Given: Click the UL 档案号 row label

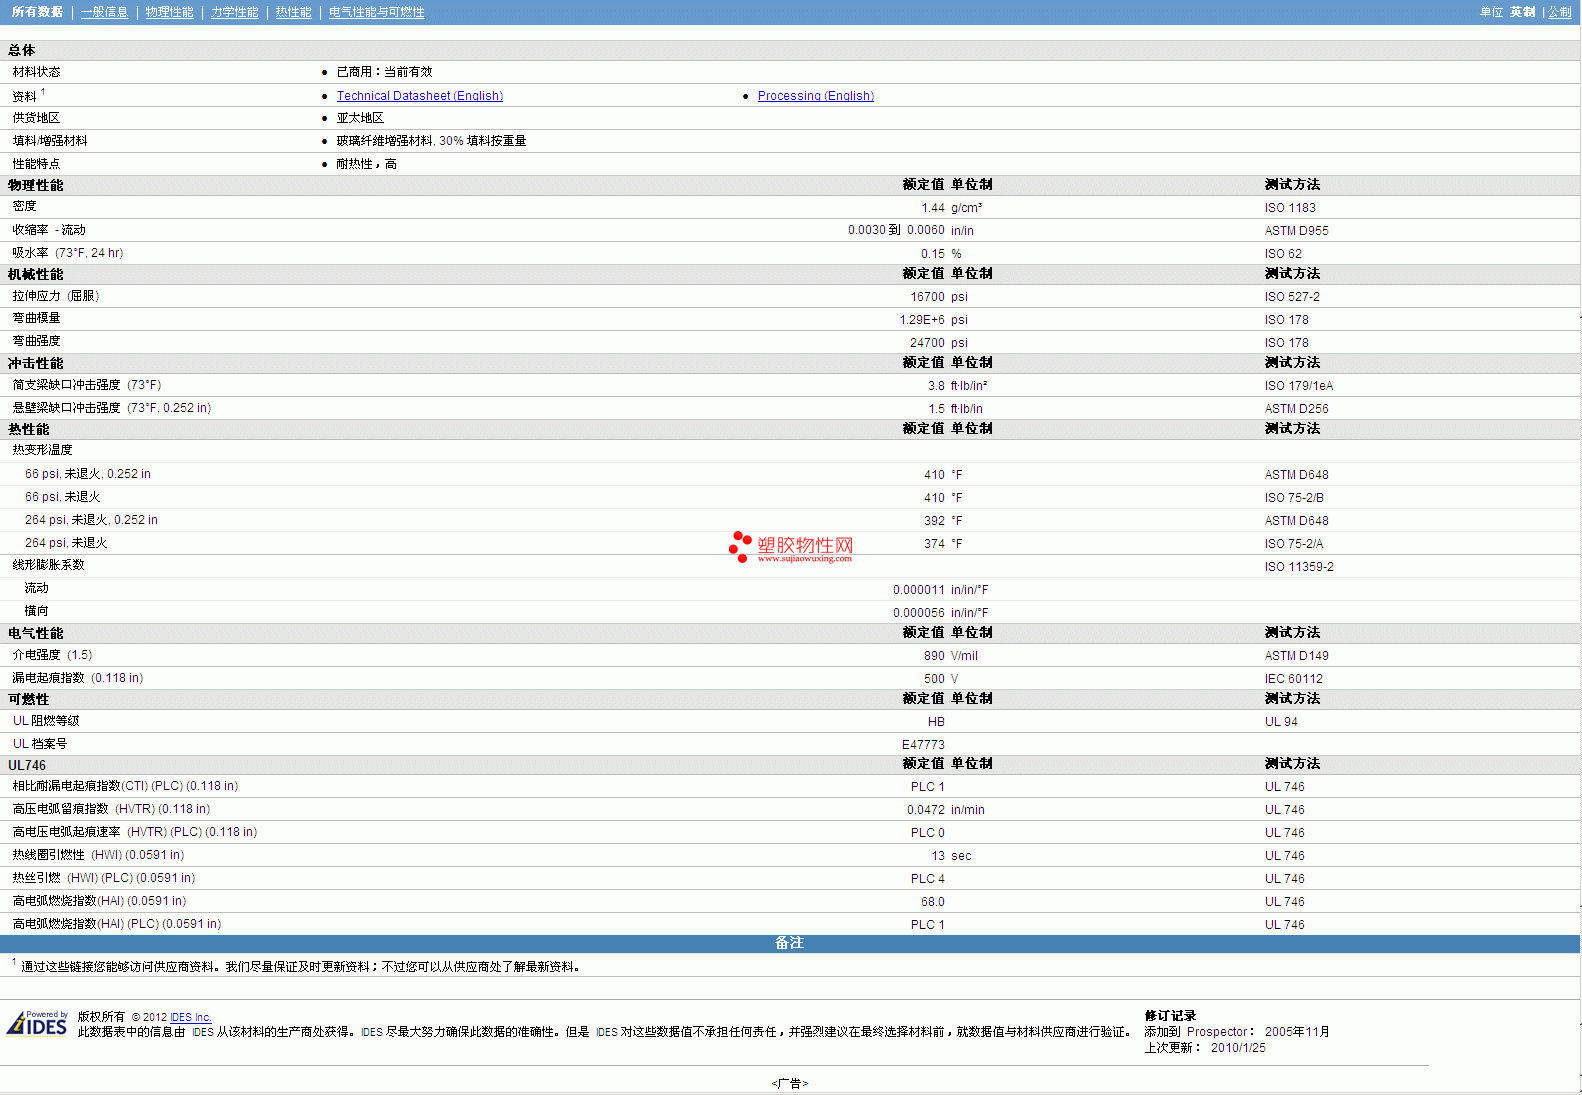Looking at the screenshot, I should (x=40, y=744).
